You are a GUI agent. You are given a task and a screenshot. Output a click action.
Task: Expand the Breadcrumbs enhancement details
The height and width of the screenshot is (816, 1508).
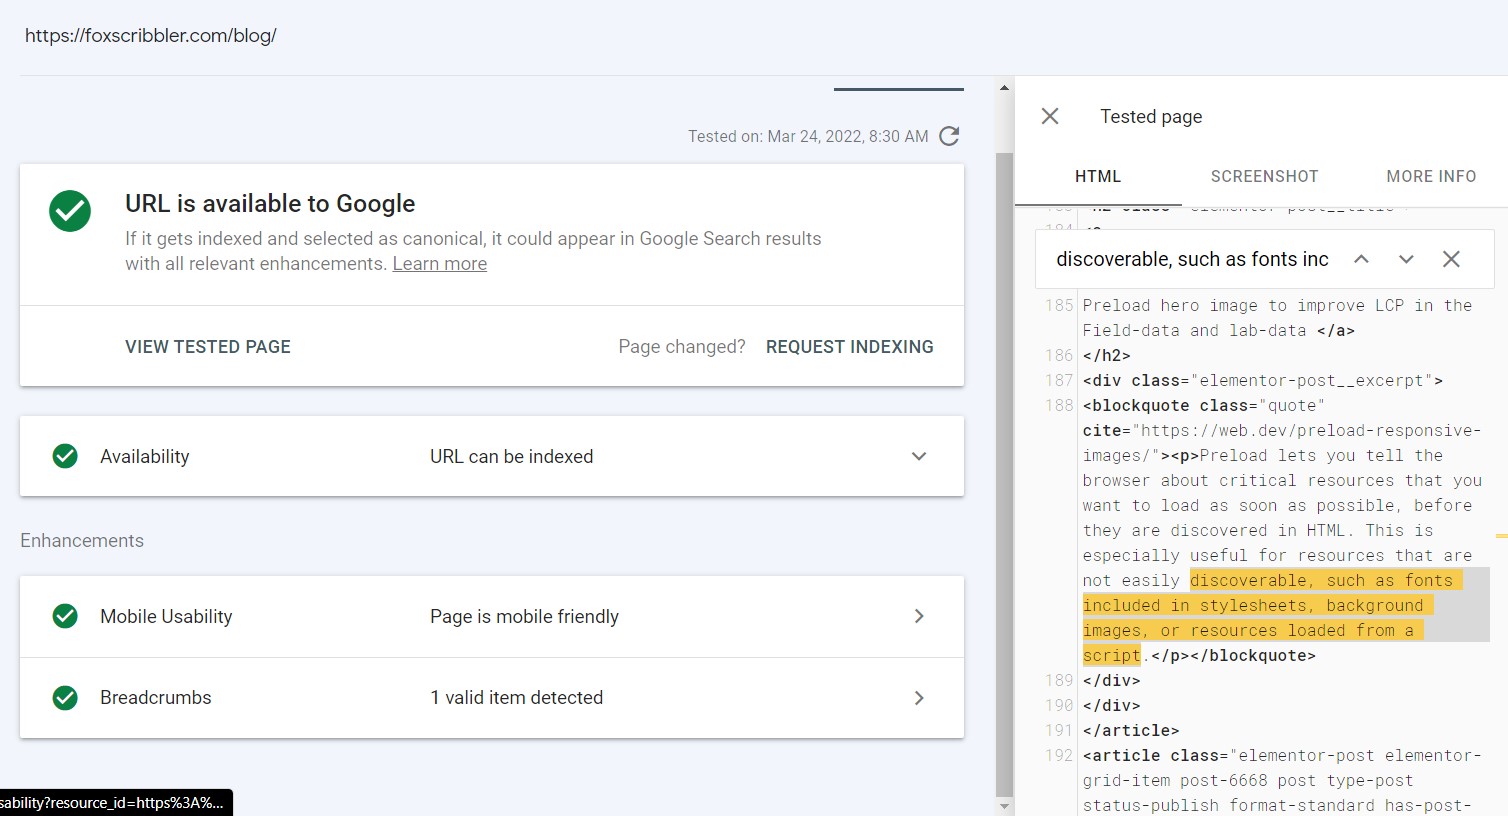[x=918, y=698]
